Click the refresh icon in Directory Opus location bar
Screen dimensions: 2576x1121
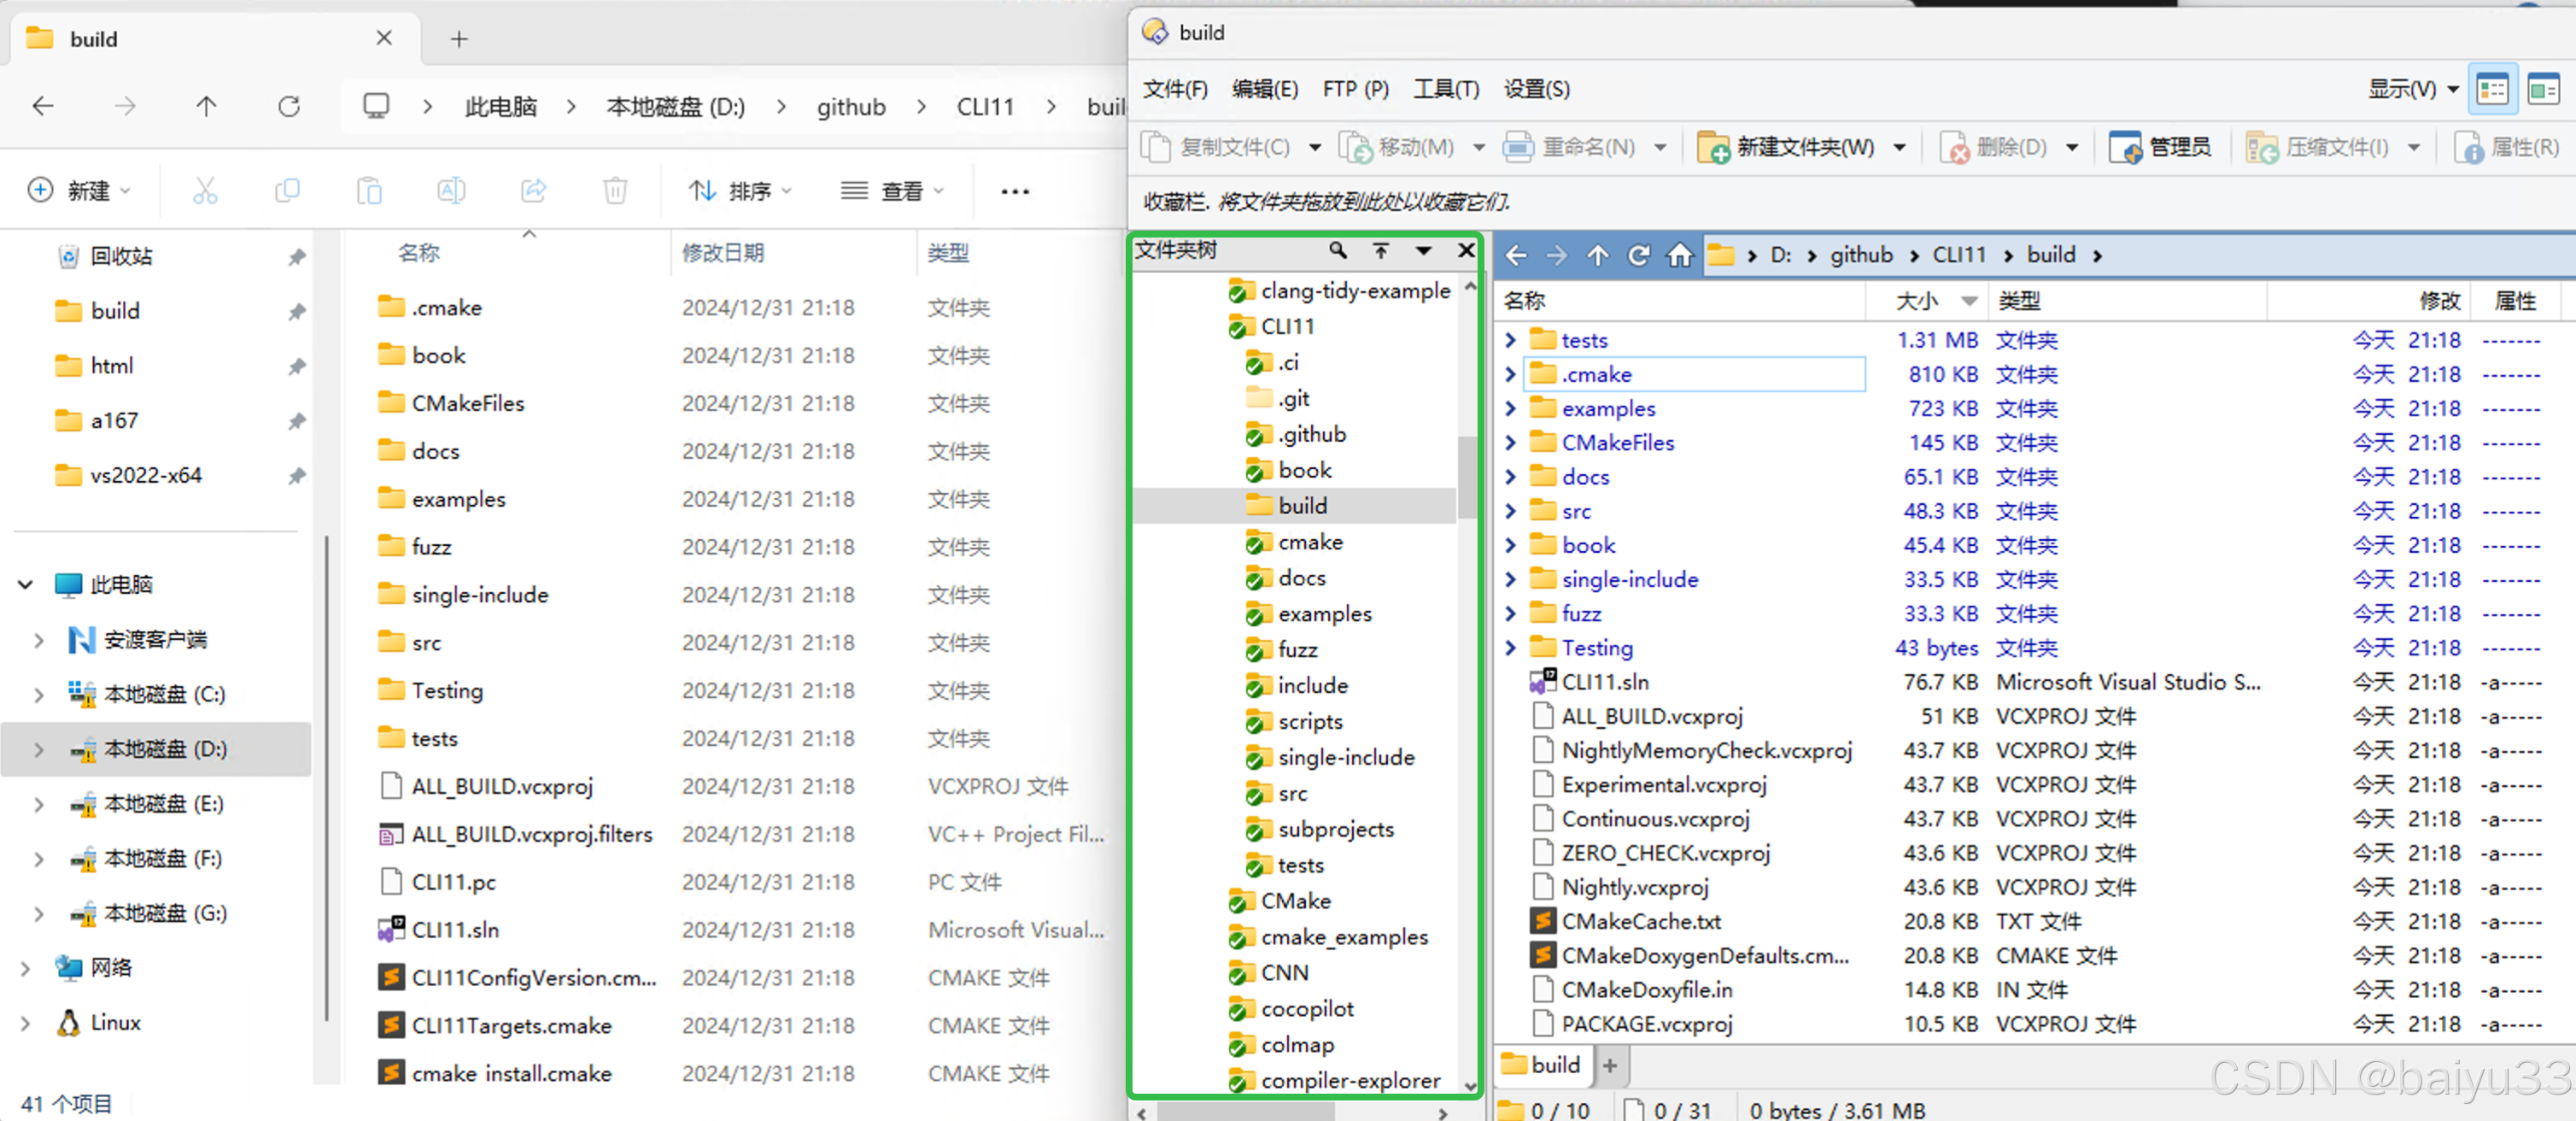coord(1638,255)
